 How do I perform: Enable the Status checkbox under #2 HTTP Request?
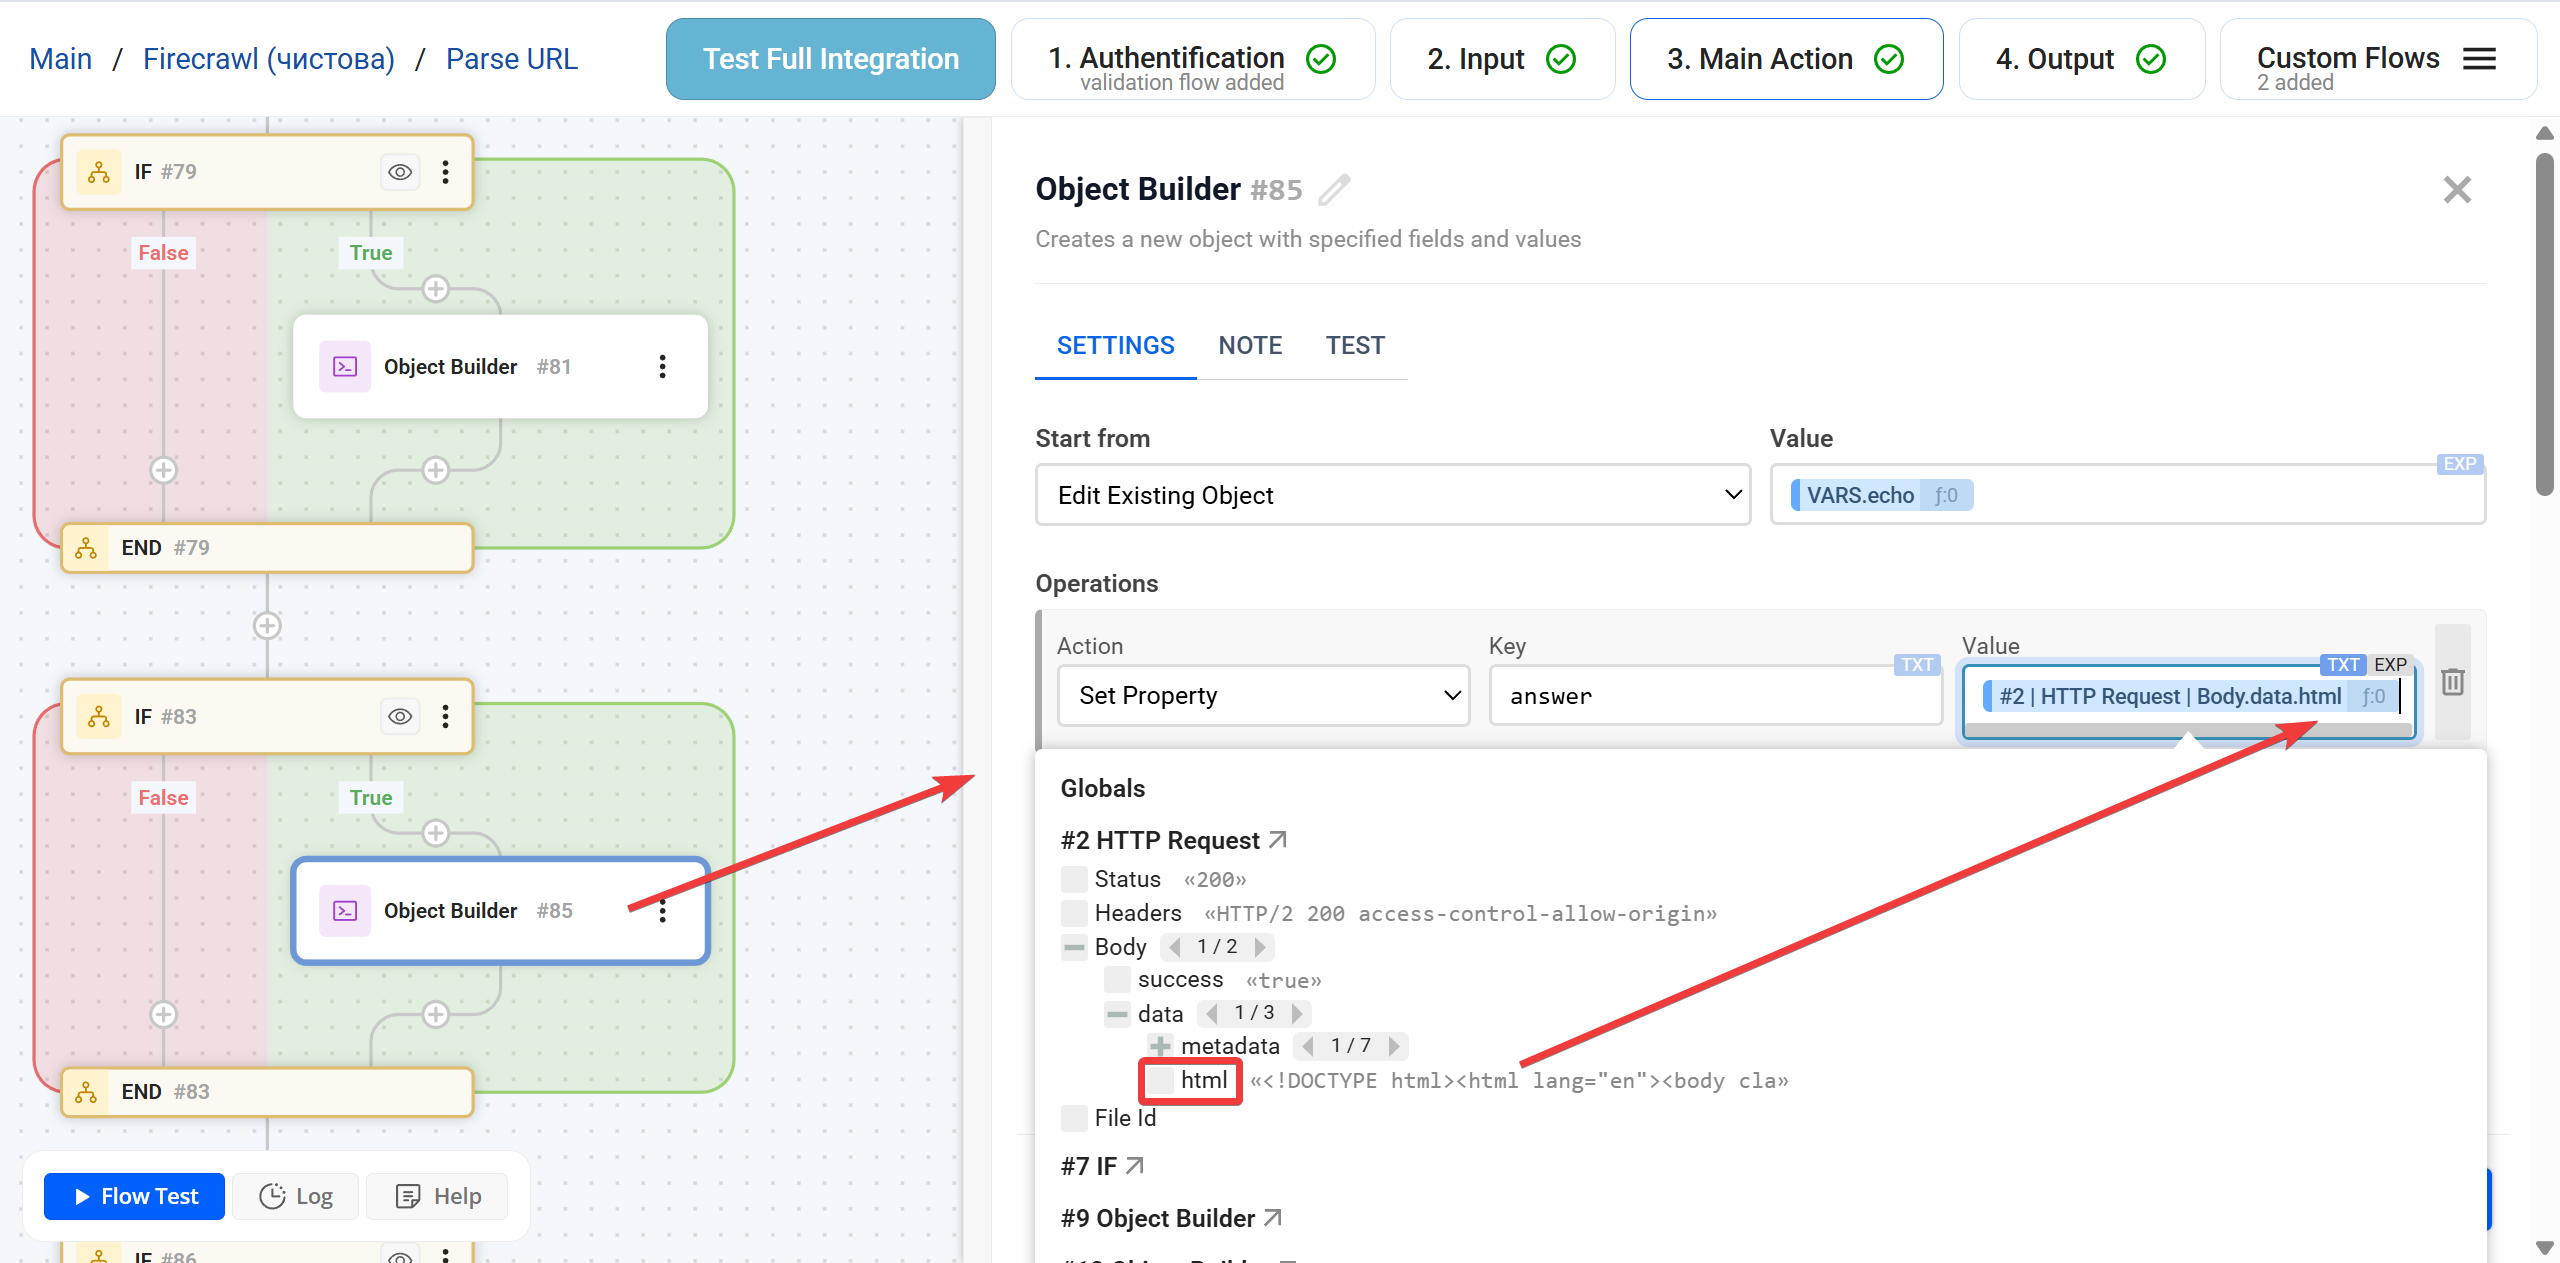pos(1072,878)
